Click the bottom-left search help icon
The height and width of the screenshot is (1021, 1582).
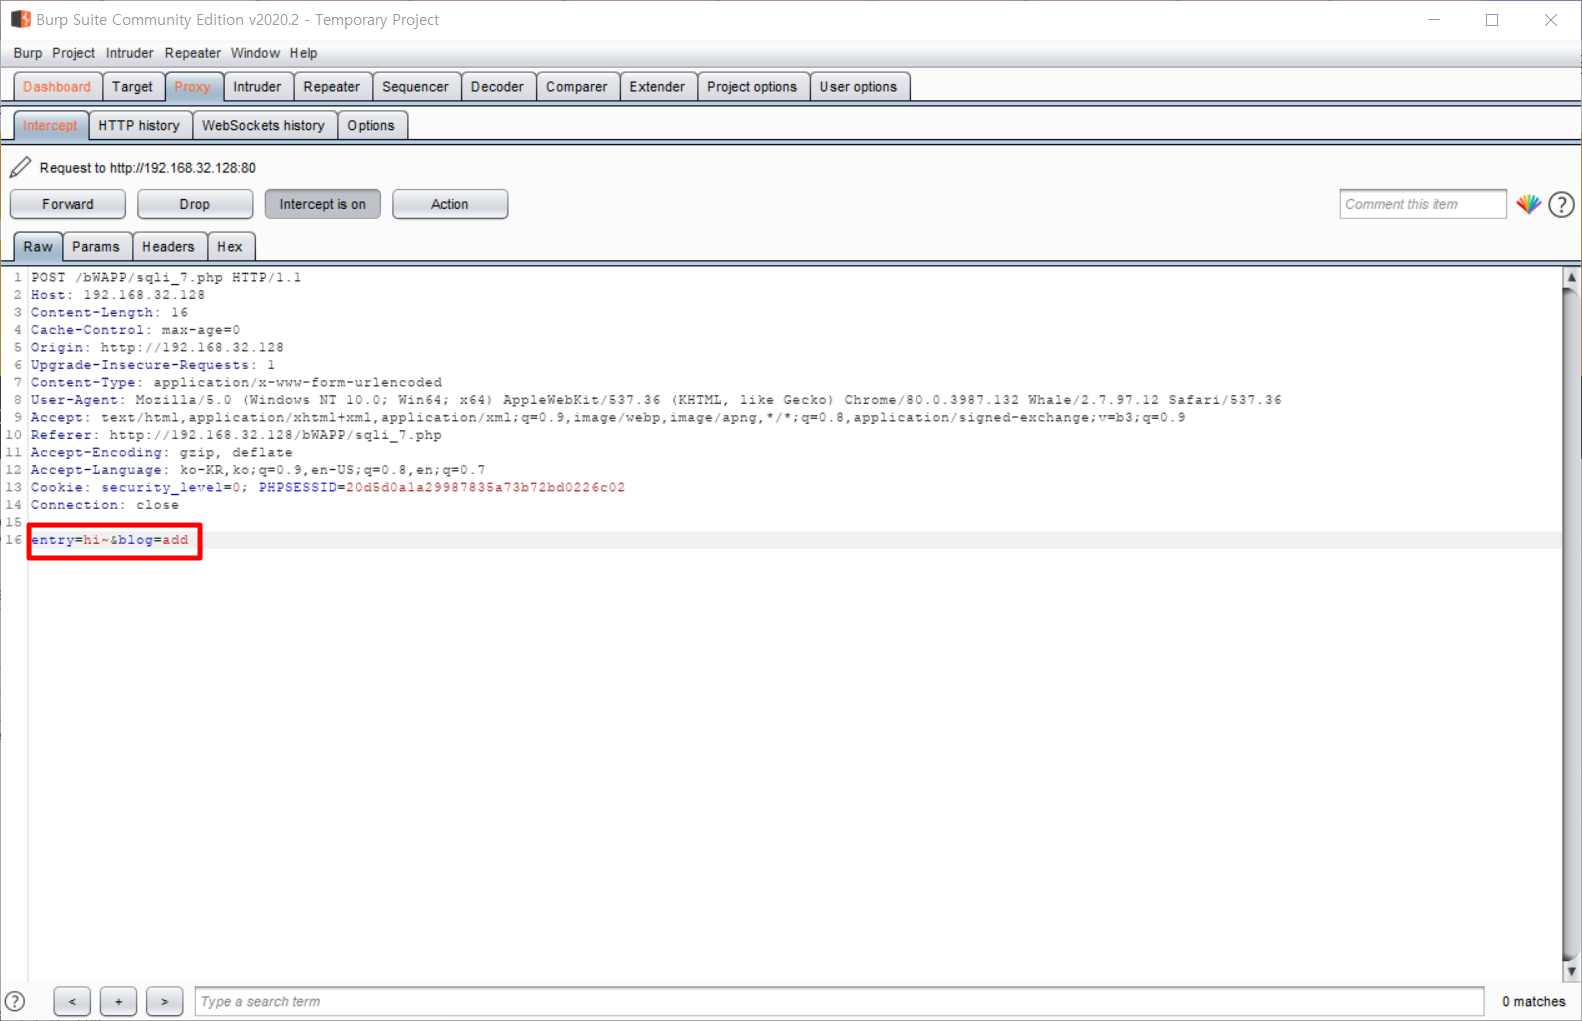point(15,1000)
